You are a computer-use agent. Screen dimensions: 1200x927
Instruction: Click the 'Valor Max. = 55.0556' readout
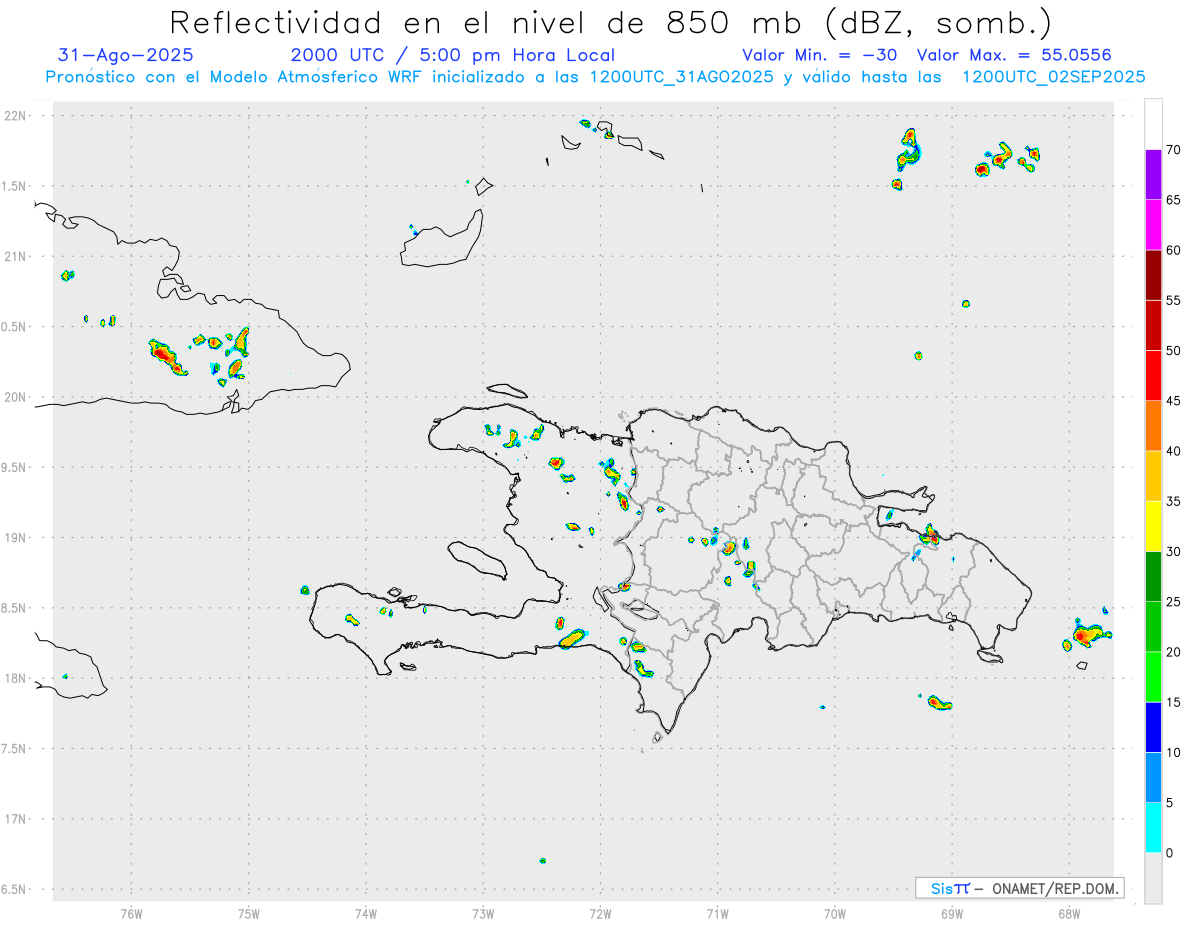[x=1014, y=55]
